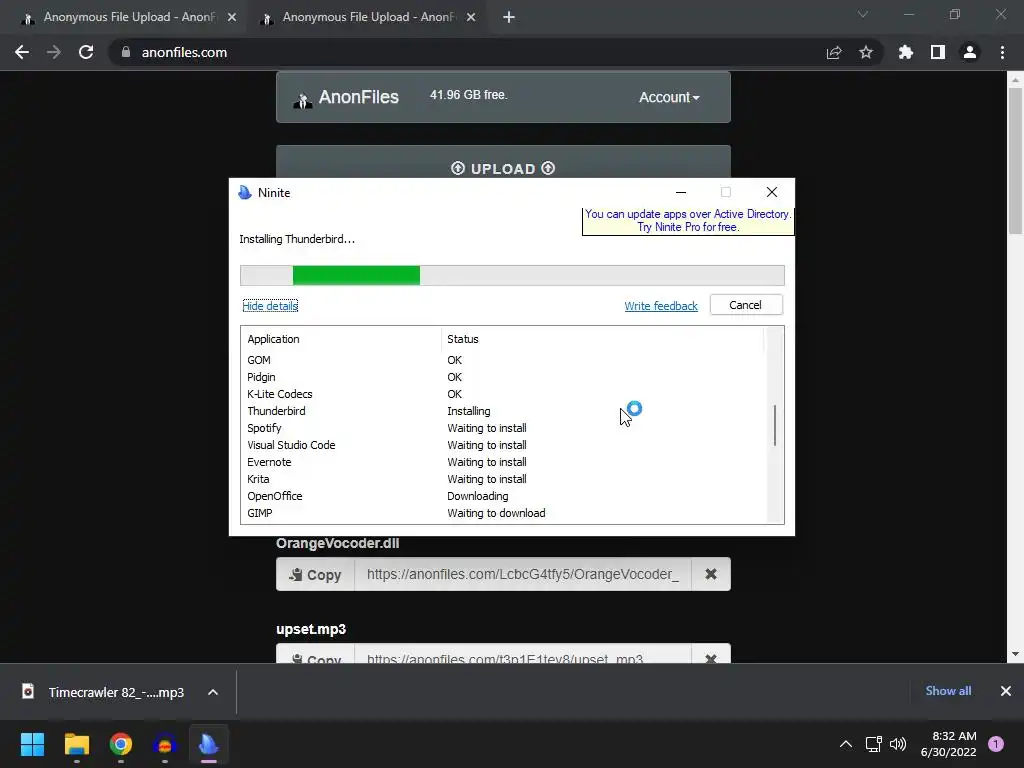Click the OrangeVocoder URL field

522,575
